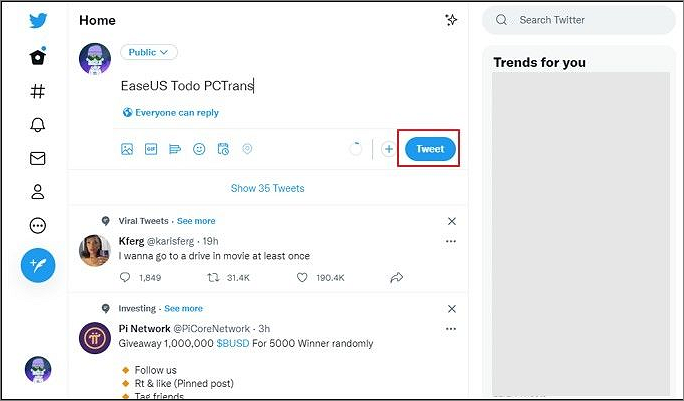
Task: Dismiss the Viral Tweets suggestion
Action: click(x=451, y=221)
